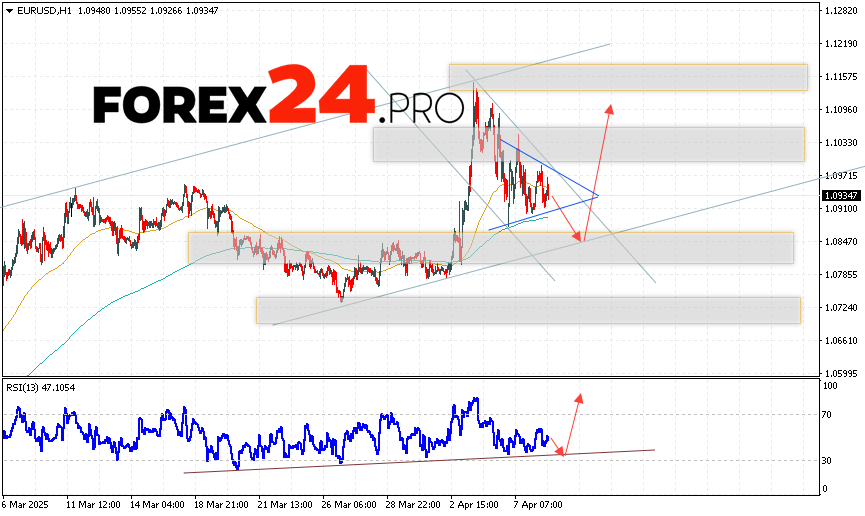Click the brown RSI trendline
Viewport: 865px width, 516px height.
tap(420, 461)
